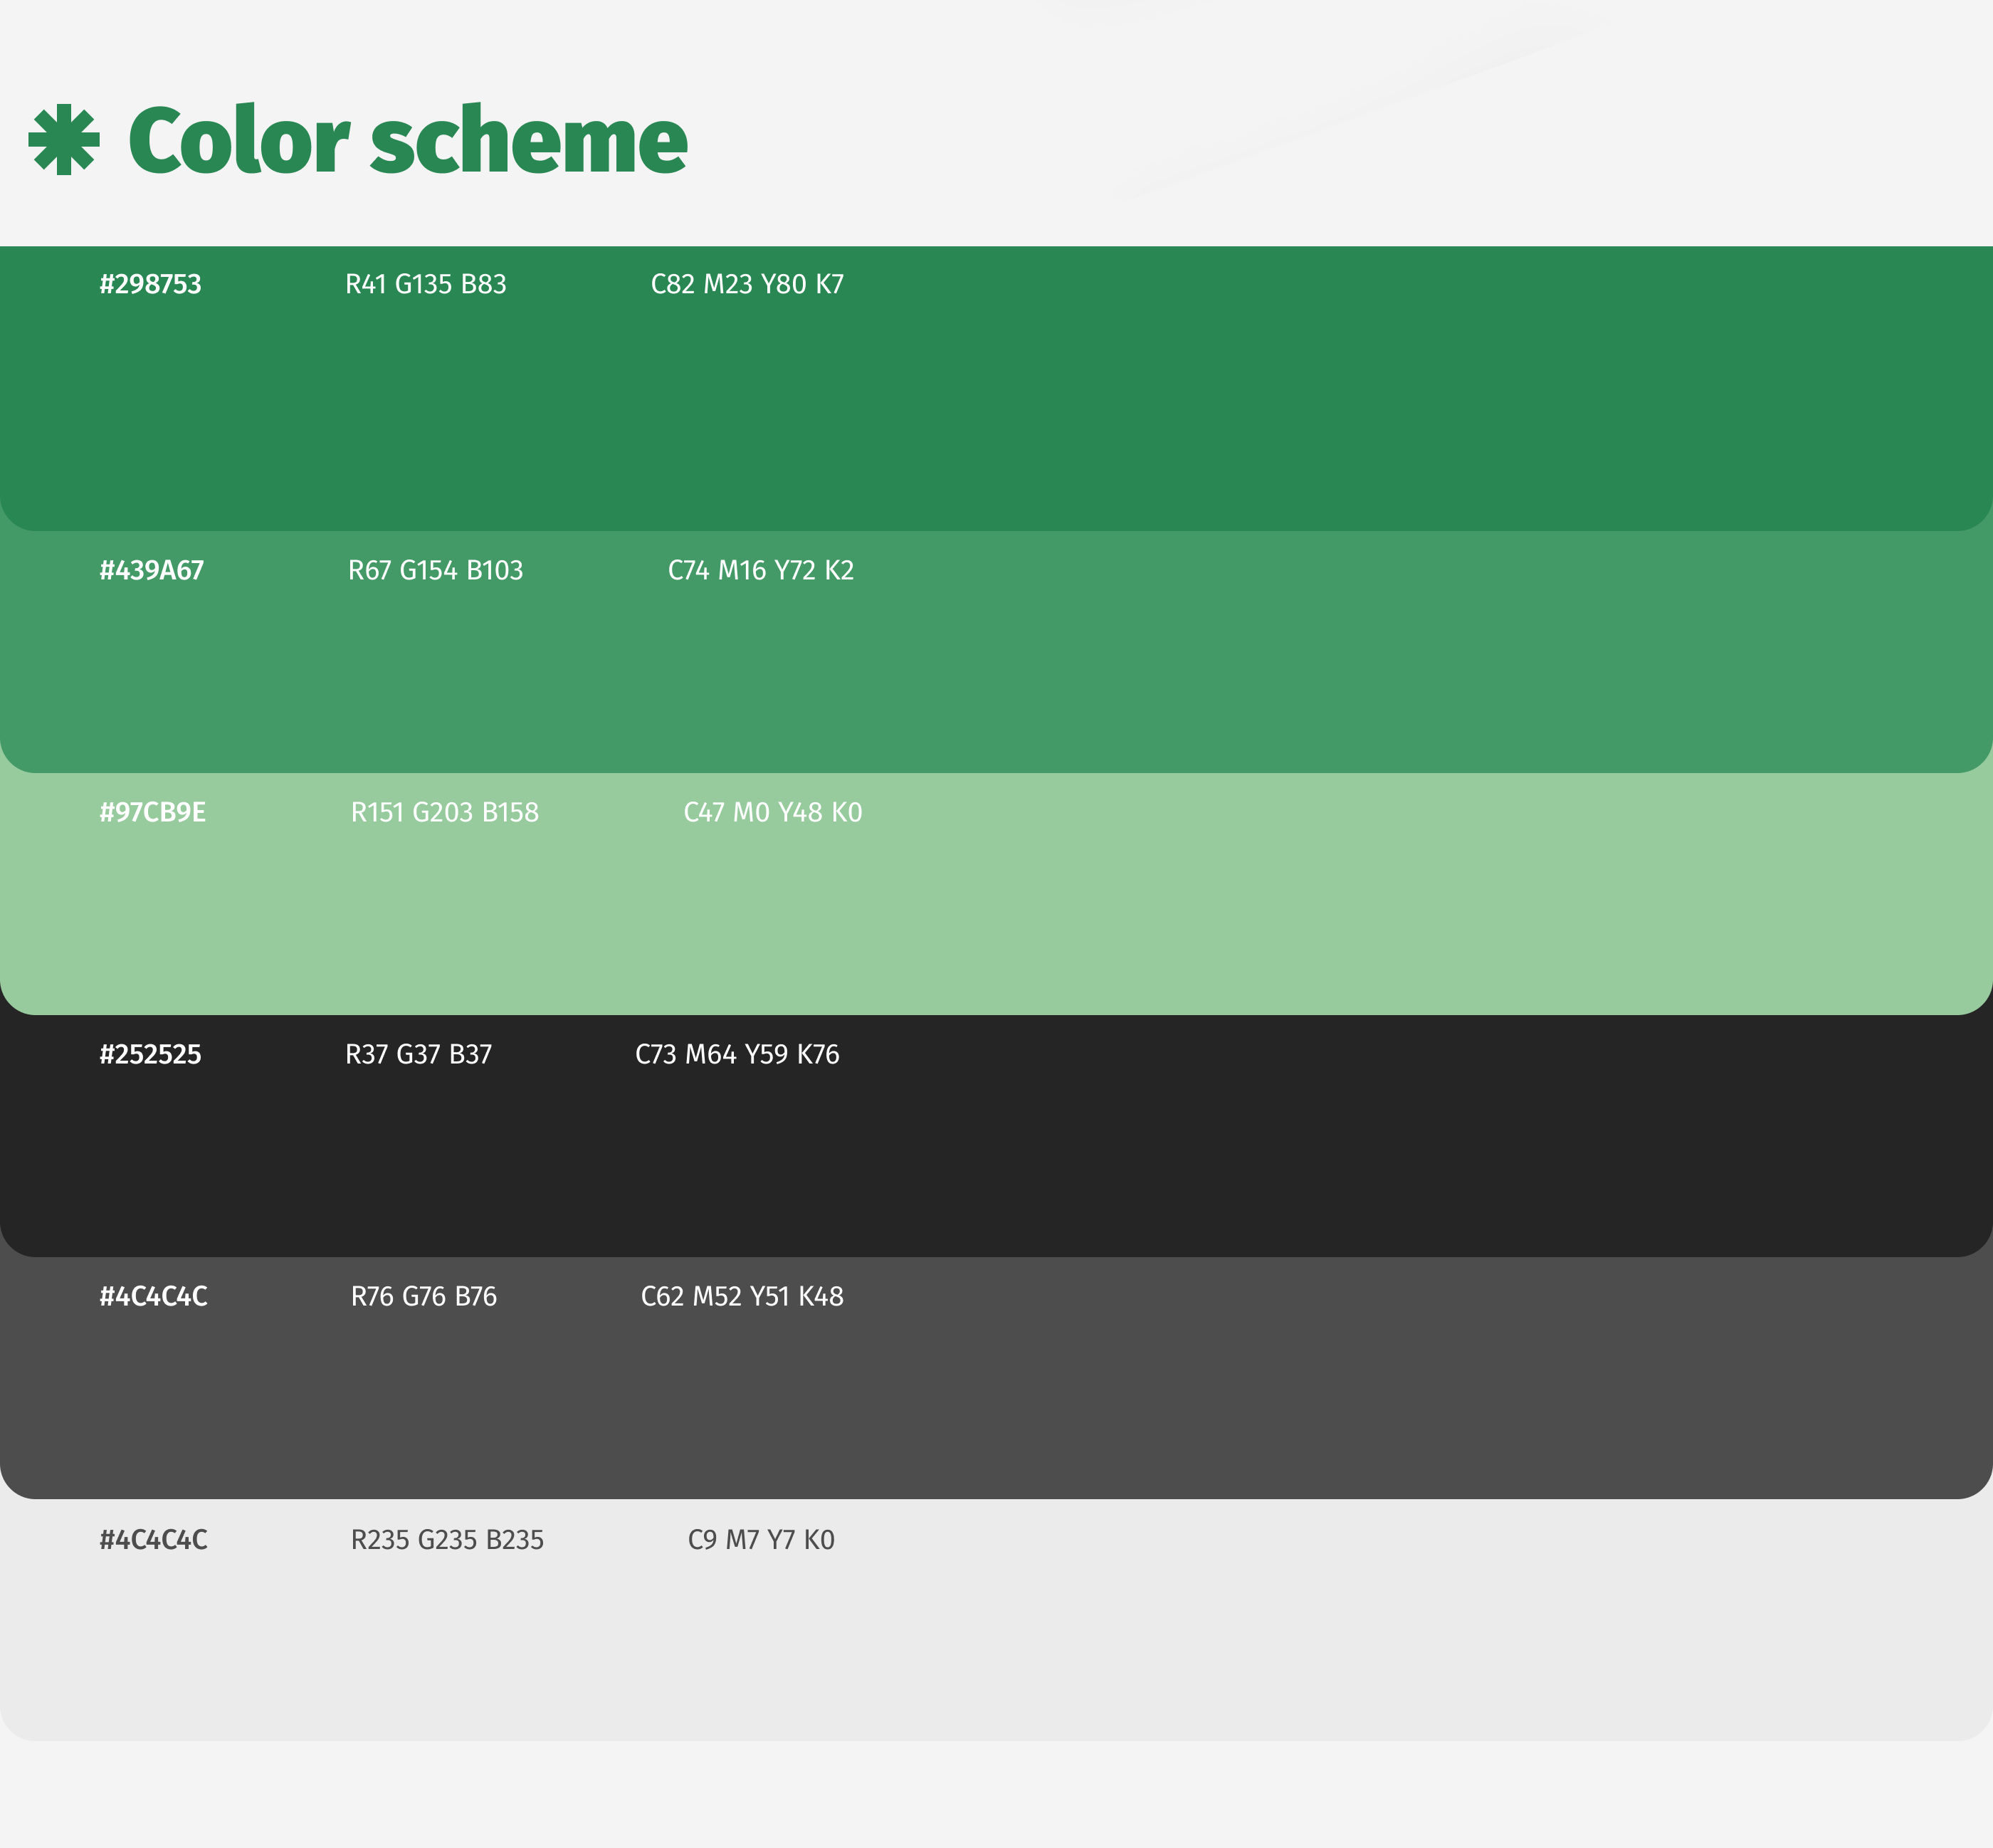Click R67 G154 B103 text
Viewport: 1993px width, 1848px height.
(x=435, y=571)
